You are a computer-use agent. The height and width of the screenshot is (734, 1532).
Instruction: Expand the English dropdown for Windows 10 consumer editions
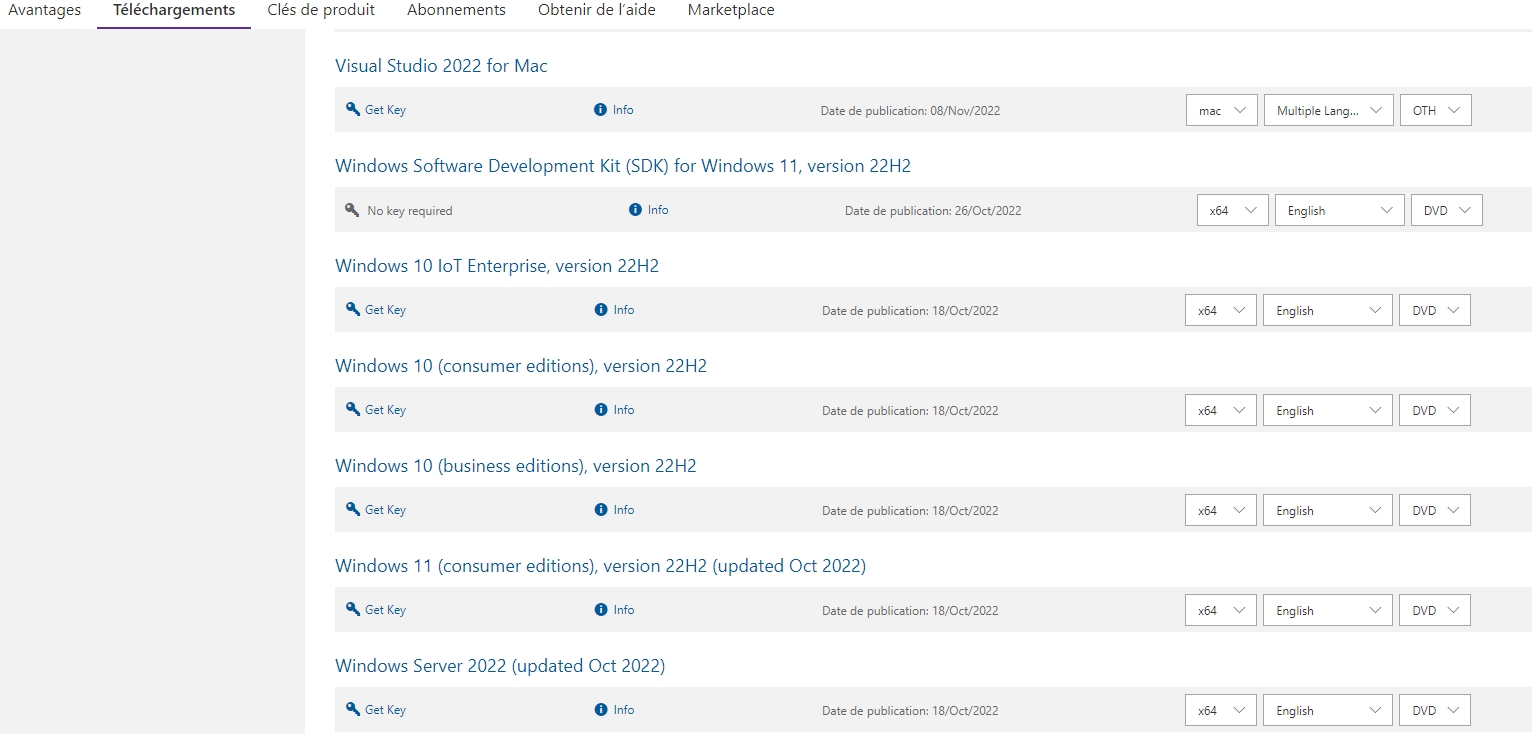pos(1328,410)
